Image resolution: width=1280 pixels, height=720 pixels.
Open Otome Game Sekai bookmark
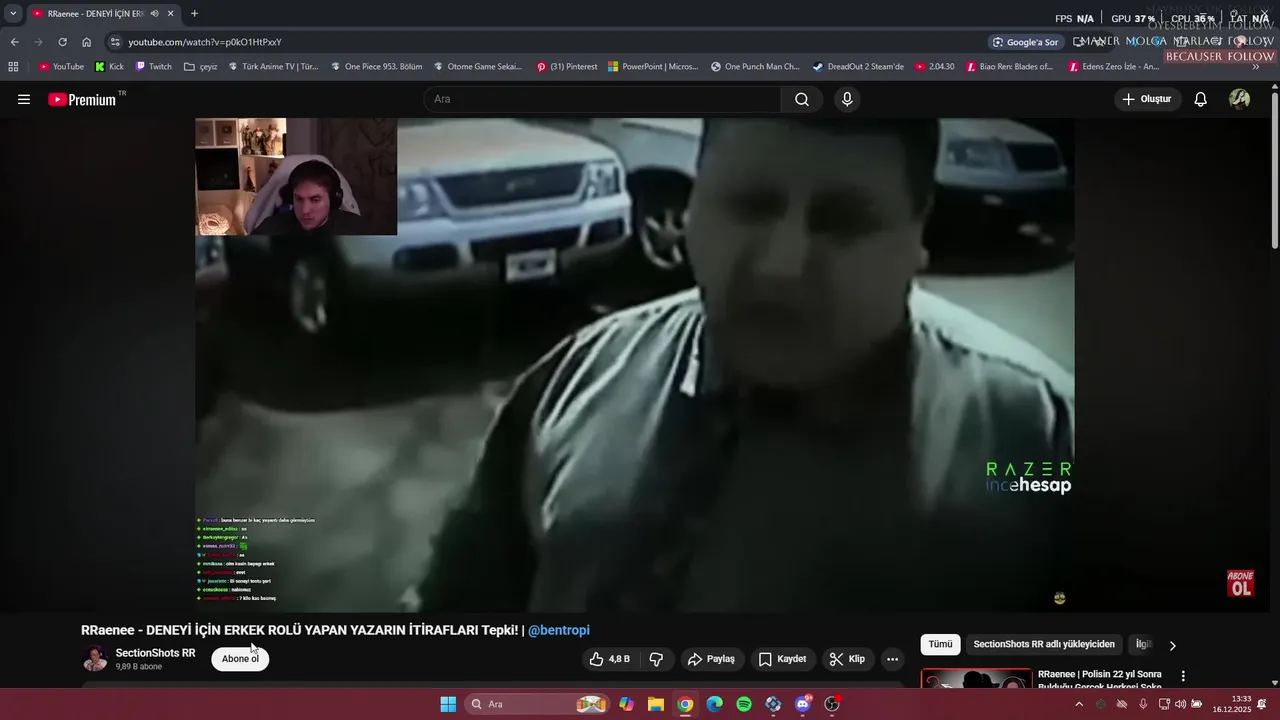(x=478, y=67)
